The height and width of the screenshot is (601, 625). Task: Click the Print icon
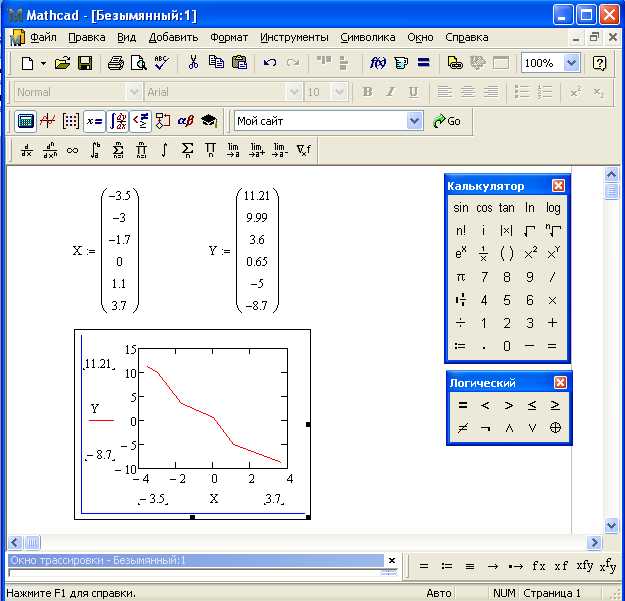[115, 63]
